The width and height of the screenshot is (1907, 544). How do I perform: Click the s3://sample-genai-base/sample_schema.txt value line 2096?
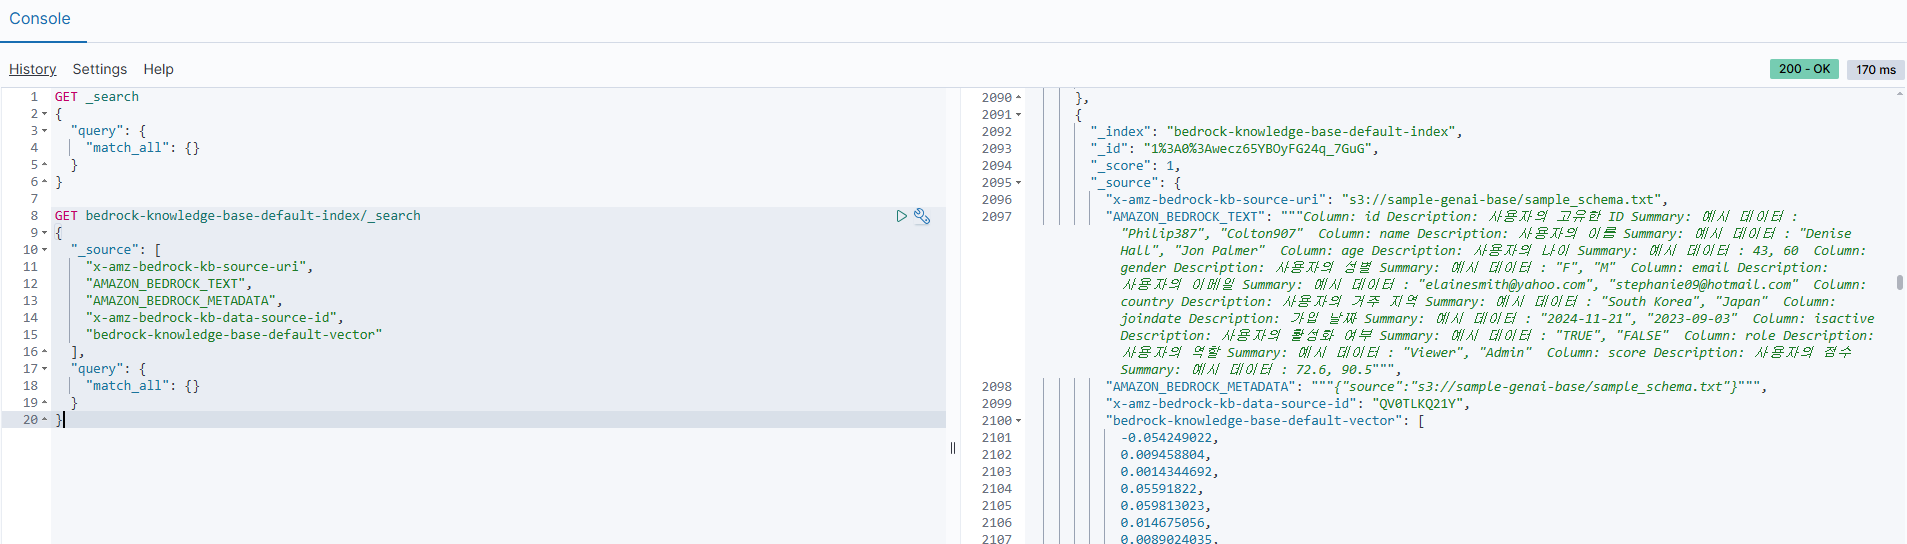(1500, 200)
